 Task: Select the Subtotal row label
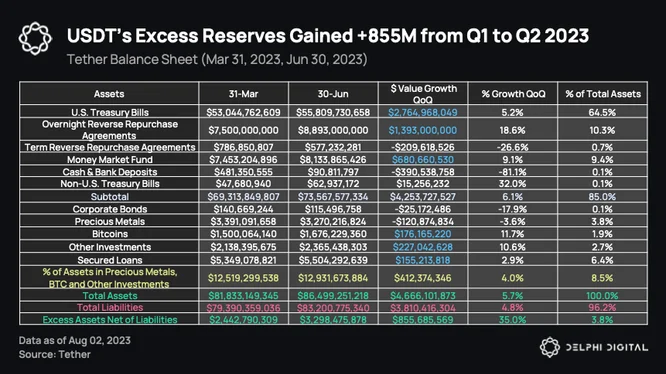(x=110, y=197)
